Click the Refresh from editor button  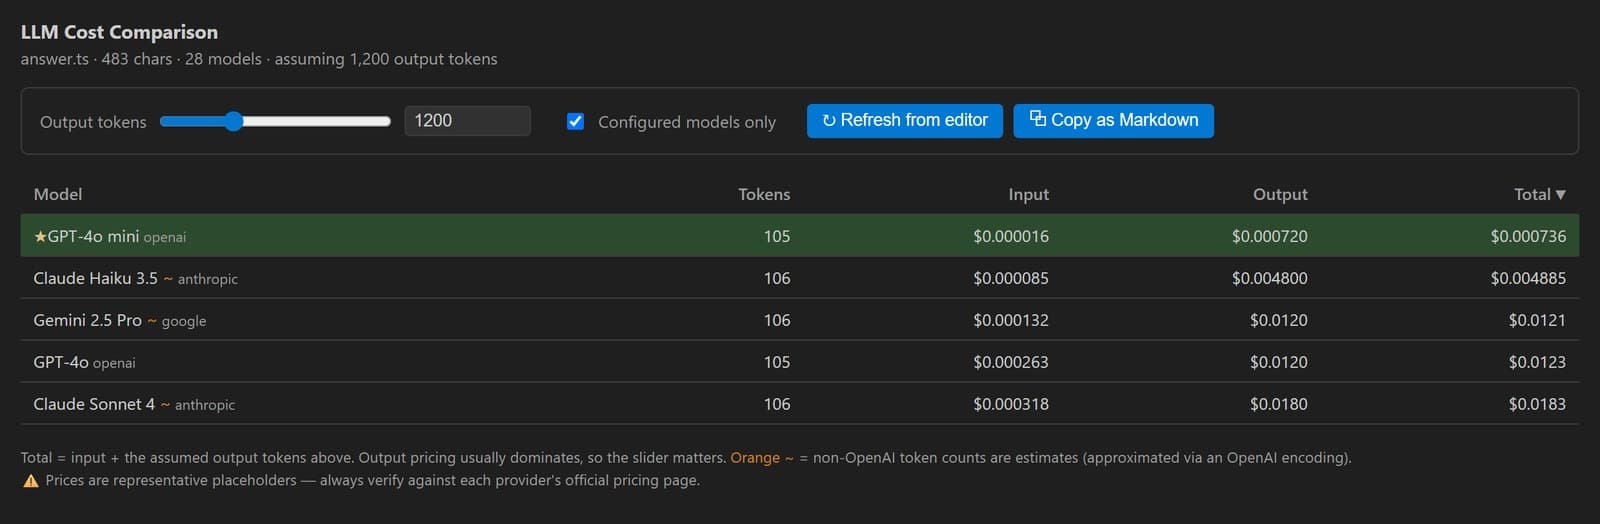coord(905,120)
